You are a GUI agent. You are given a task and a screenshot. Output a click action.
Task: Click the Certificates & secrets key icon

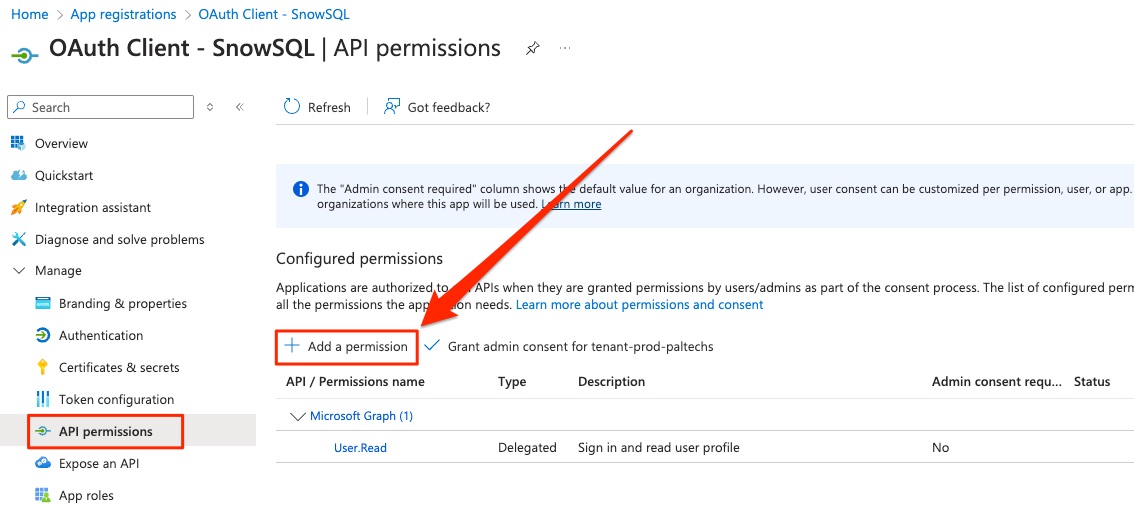pyautogui.click(x=42, y=367)
